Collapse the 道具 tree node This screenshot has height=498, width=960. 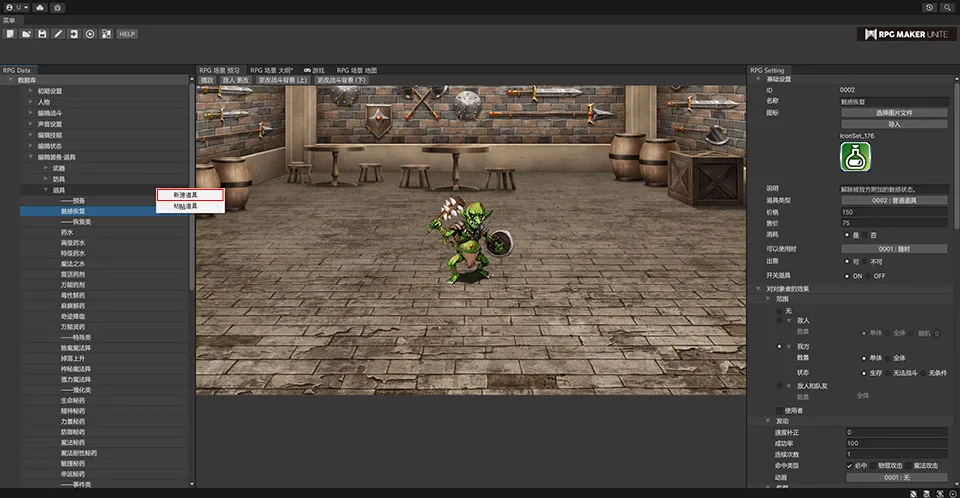pyautogui.click(x=46, y=189)
